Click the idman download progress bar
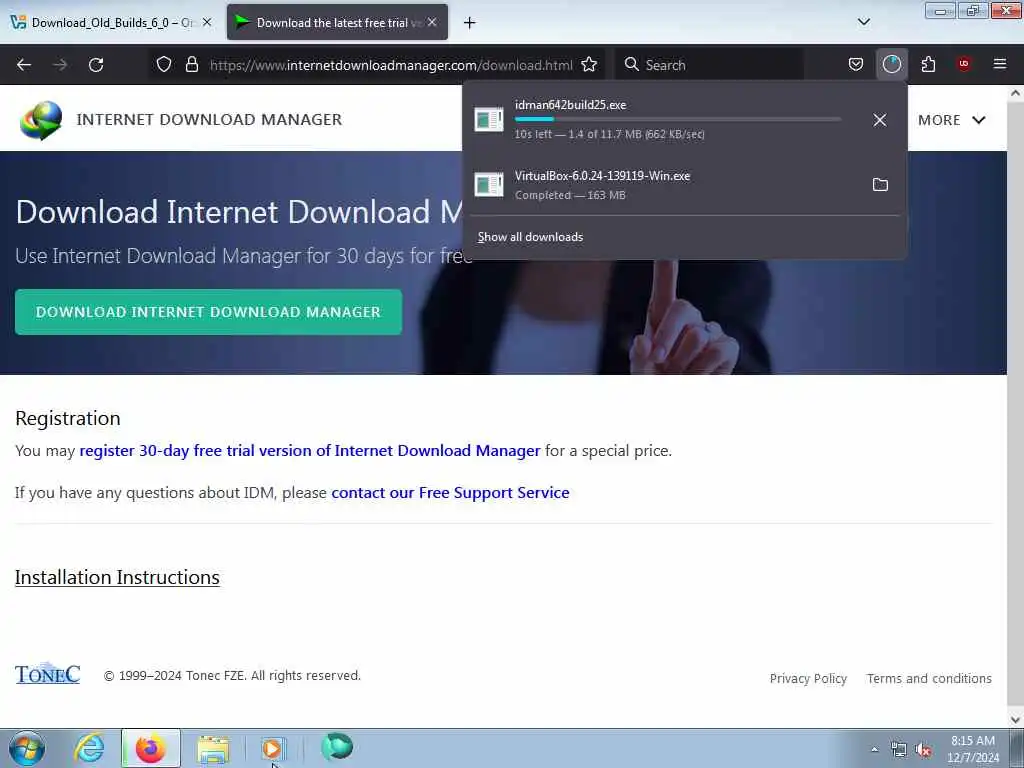This screenshot has height=768, width=1024. point(678,119)
